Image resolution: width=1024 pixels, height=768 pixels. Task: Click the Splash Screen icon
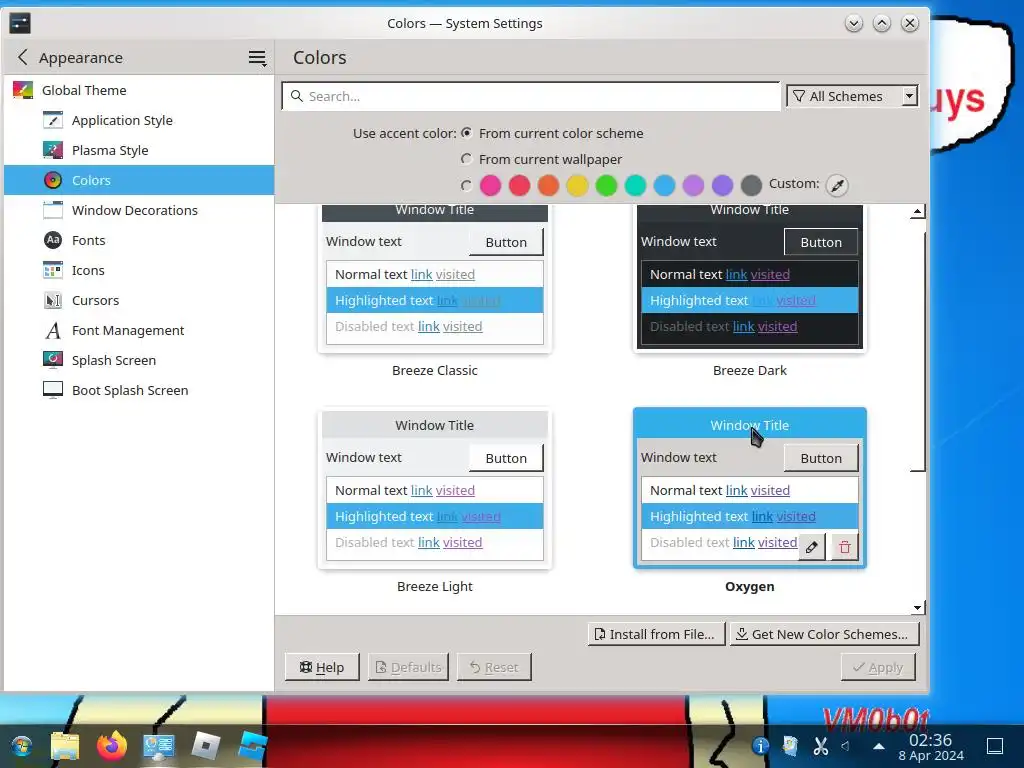tap(53, 360)
